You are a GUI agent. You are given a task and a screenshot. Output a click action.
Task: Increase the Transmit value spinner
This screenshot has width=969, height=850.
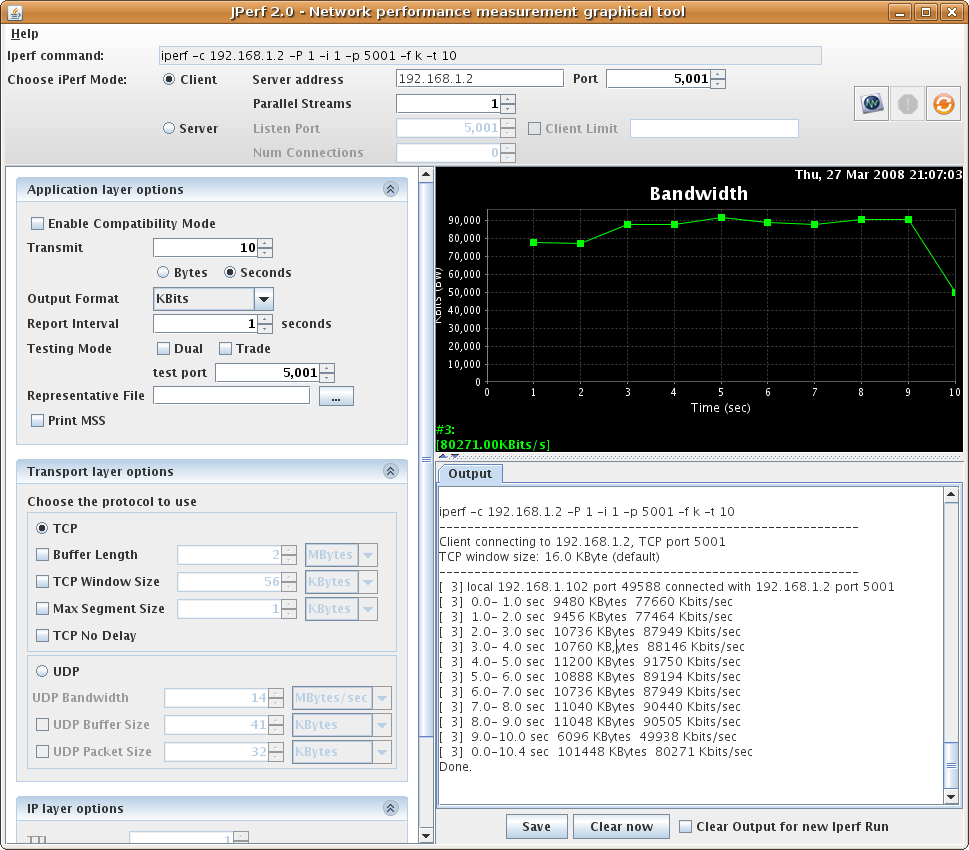pyautogui.click(x=264, y=244)
